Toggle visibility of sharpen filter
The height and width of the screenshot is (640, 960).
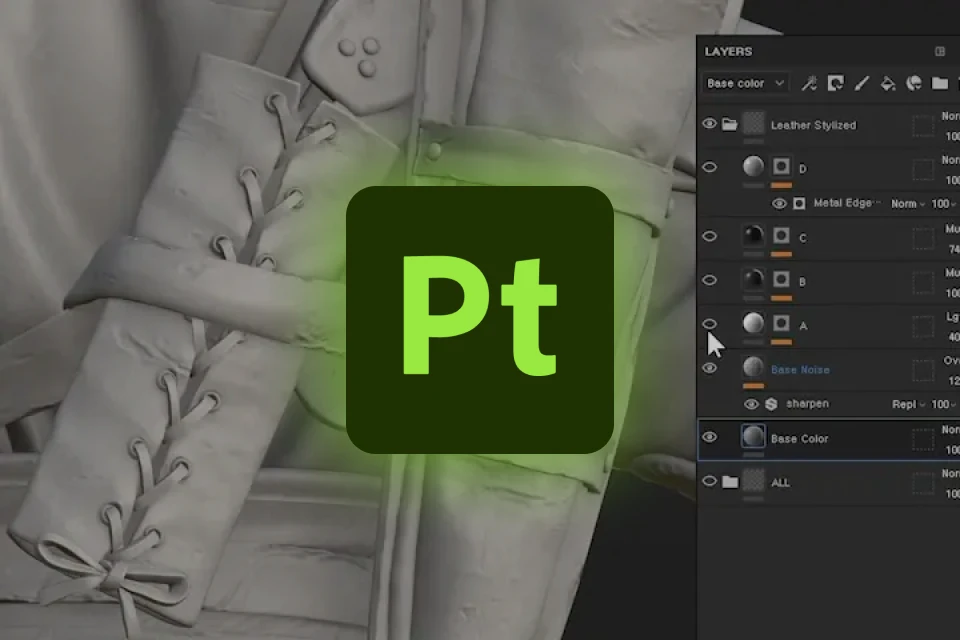751,404
